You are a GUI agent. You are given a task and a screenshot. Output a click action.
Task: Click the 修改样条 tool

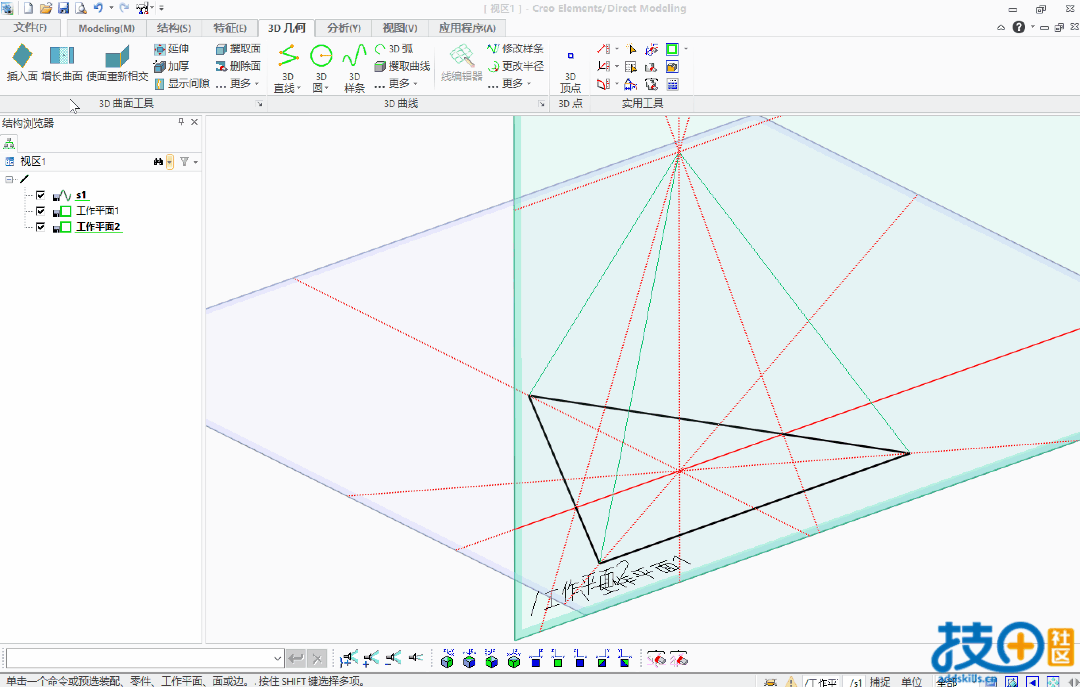click(515, 49)
